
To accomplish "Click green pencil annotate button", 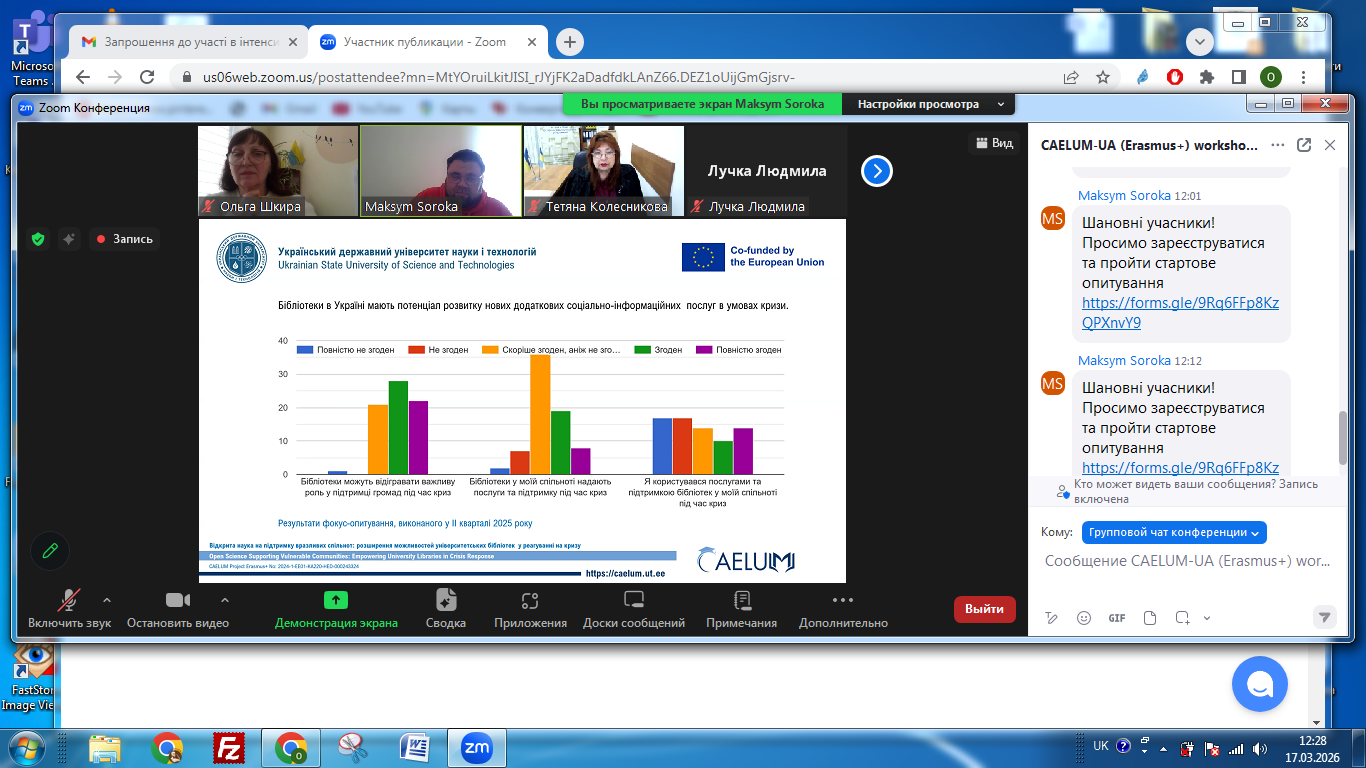I will click(50, 550).
